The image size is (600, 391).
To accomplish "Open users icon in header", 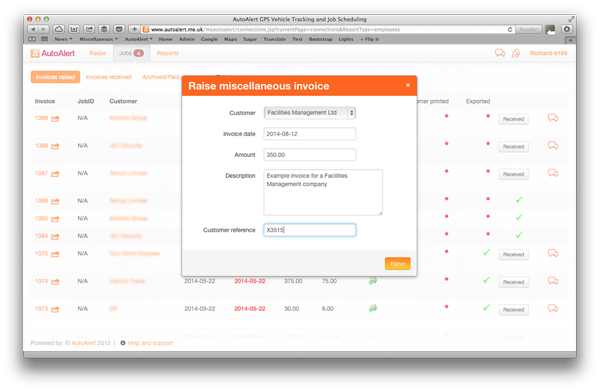I will (516, 53).
